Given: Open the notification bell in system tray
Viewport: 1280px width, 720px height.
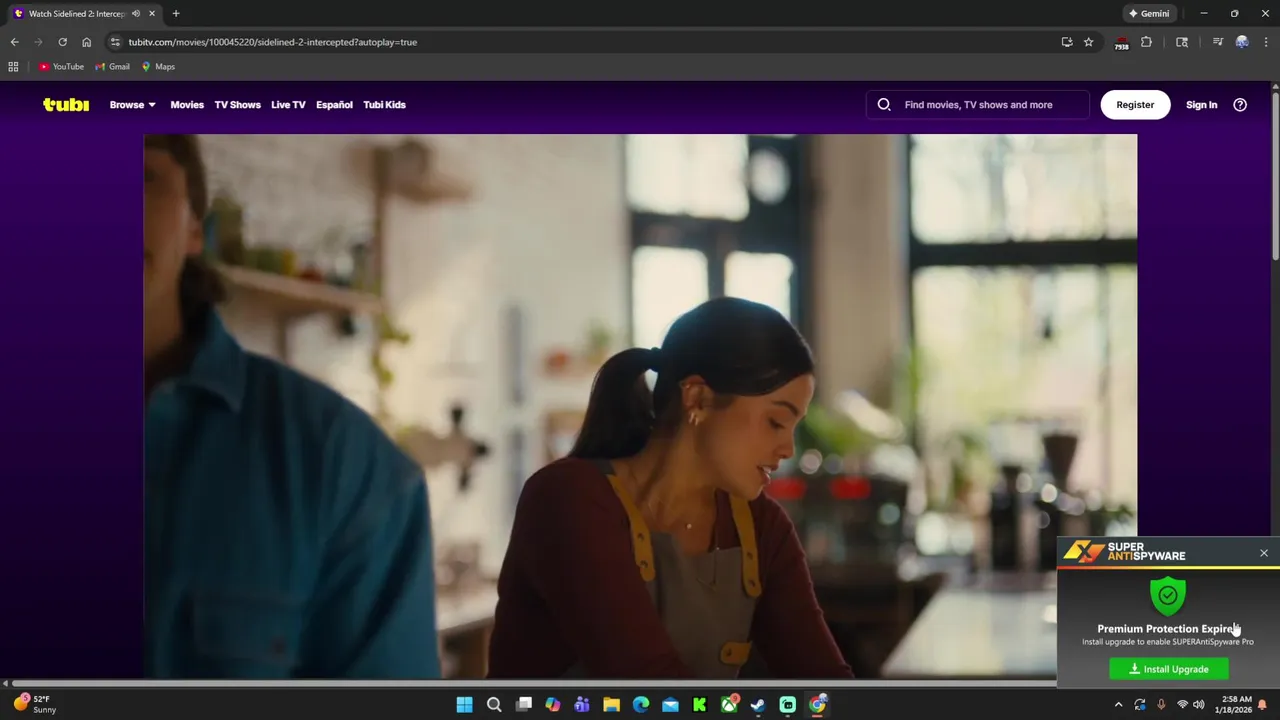Looking at the screenshot, I should pos(1262,705).
